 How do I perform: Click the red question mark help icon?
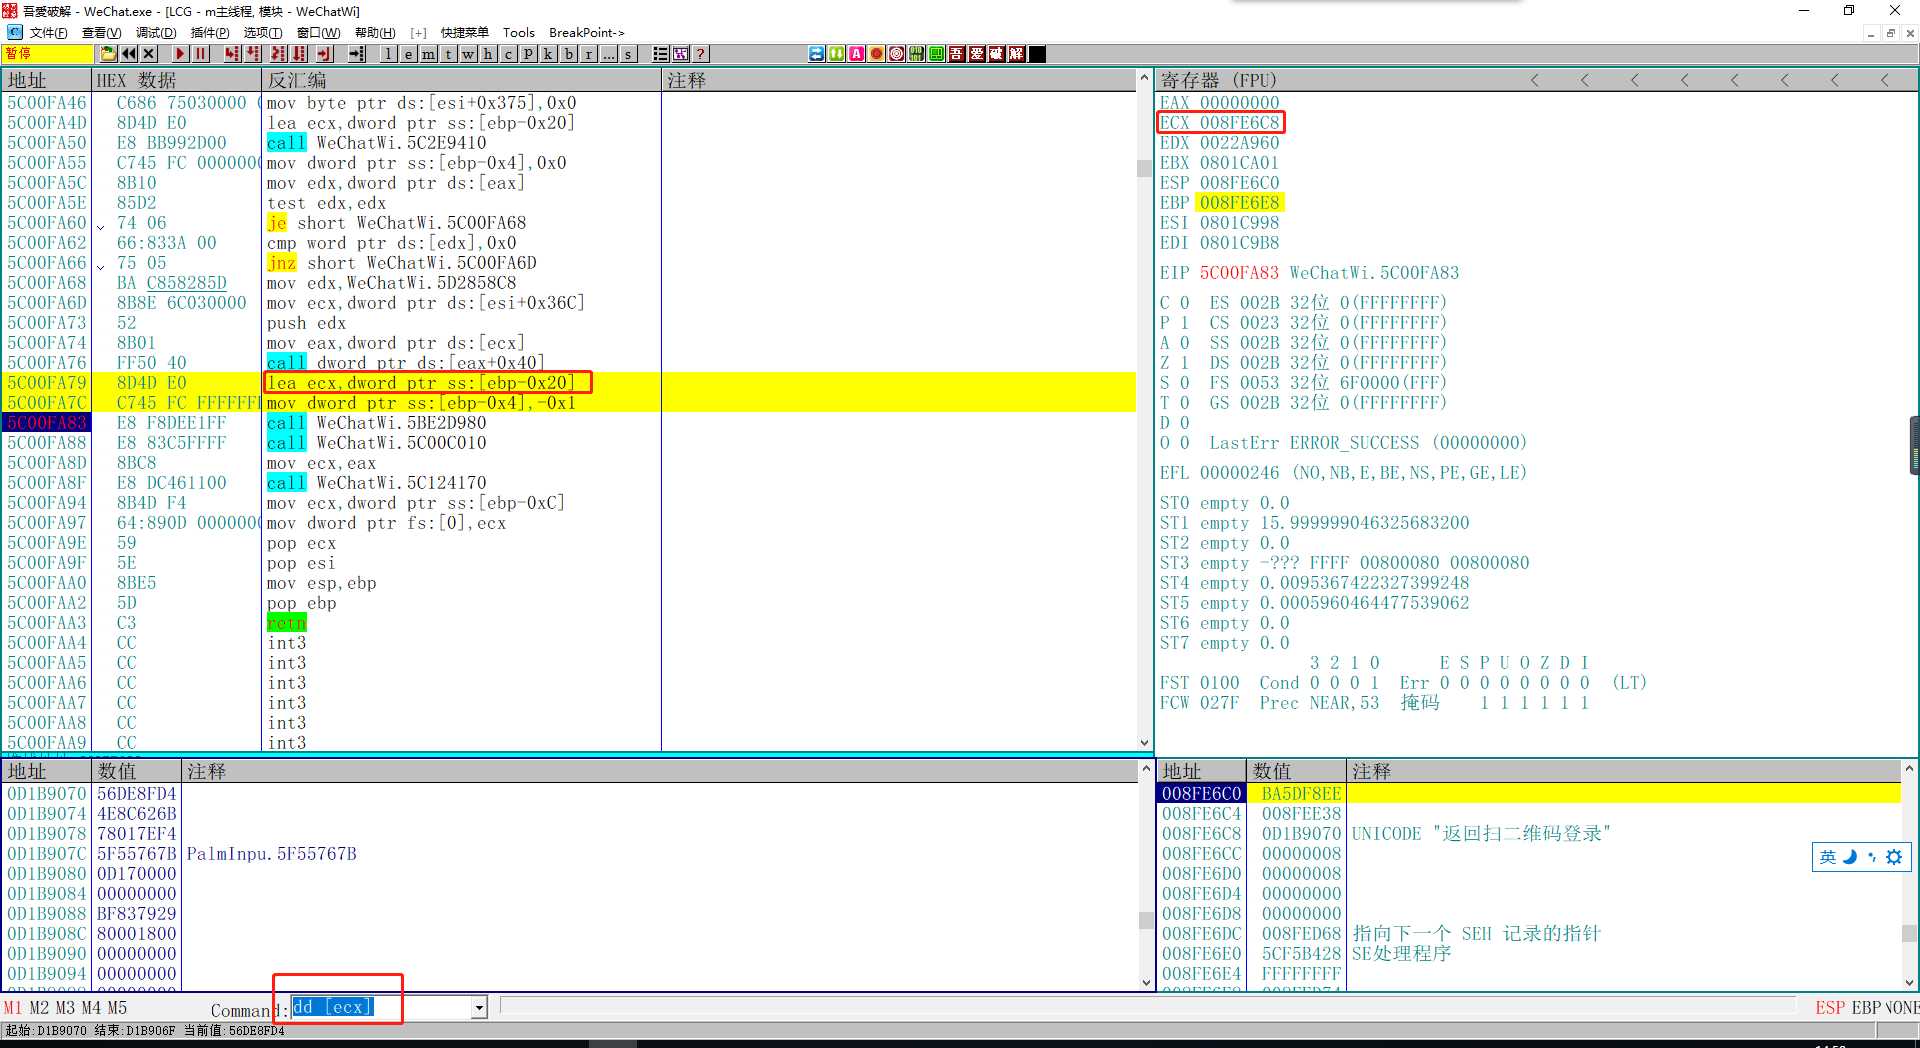tap(701, 54)
